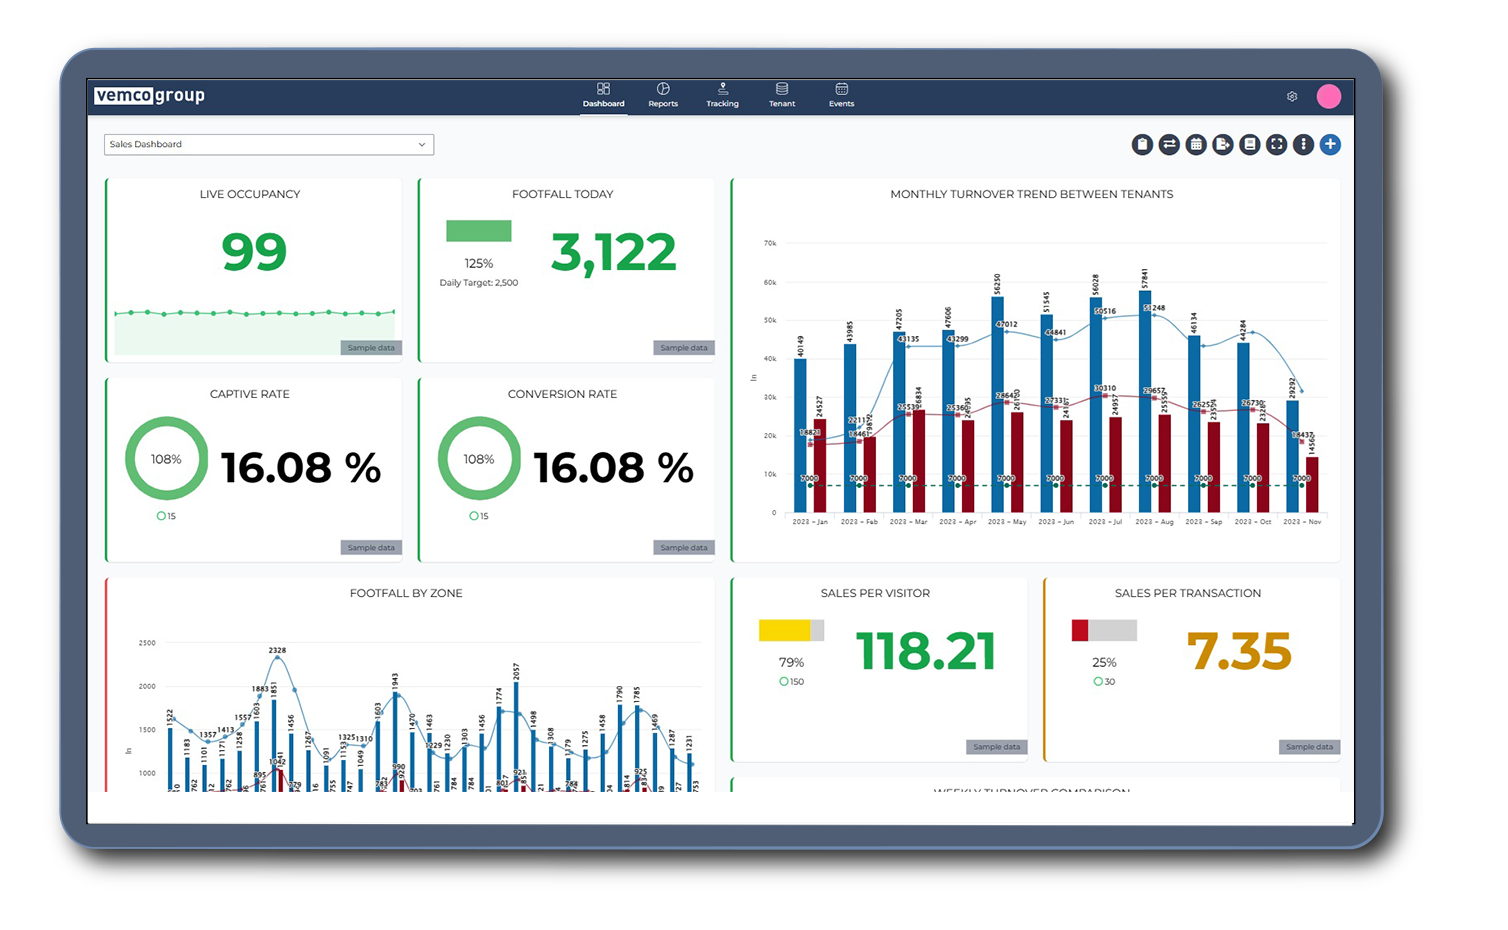
Task: Open the calendar date picker icon
Action: point(1196,144)
